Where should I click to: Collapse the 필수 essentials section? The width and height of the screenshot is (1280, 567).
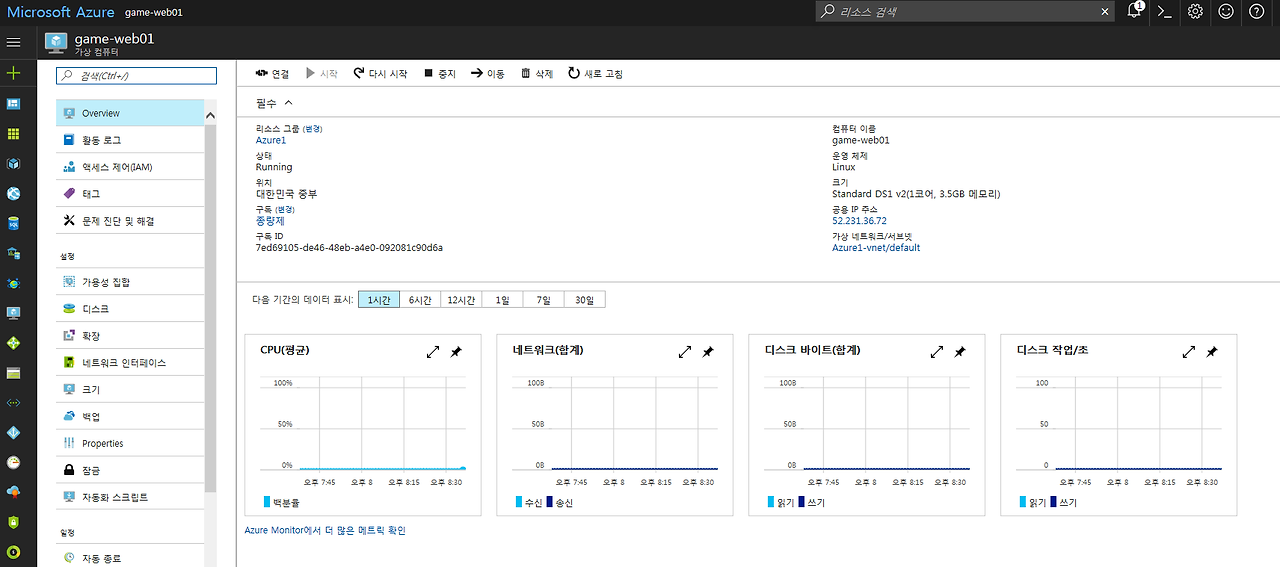pos(275,103)
